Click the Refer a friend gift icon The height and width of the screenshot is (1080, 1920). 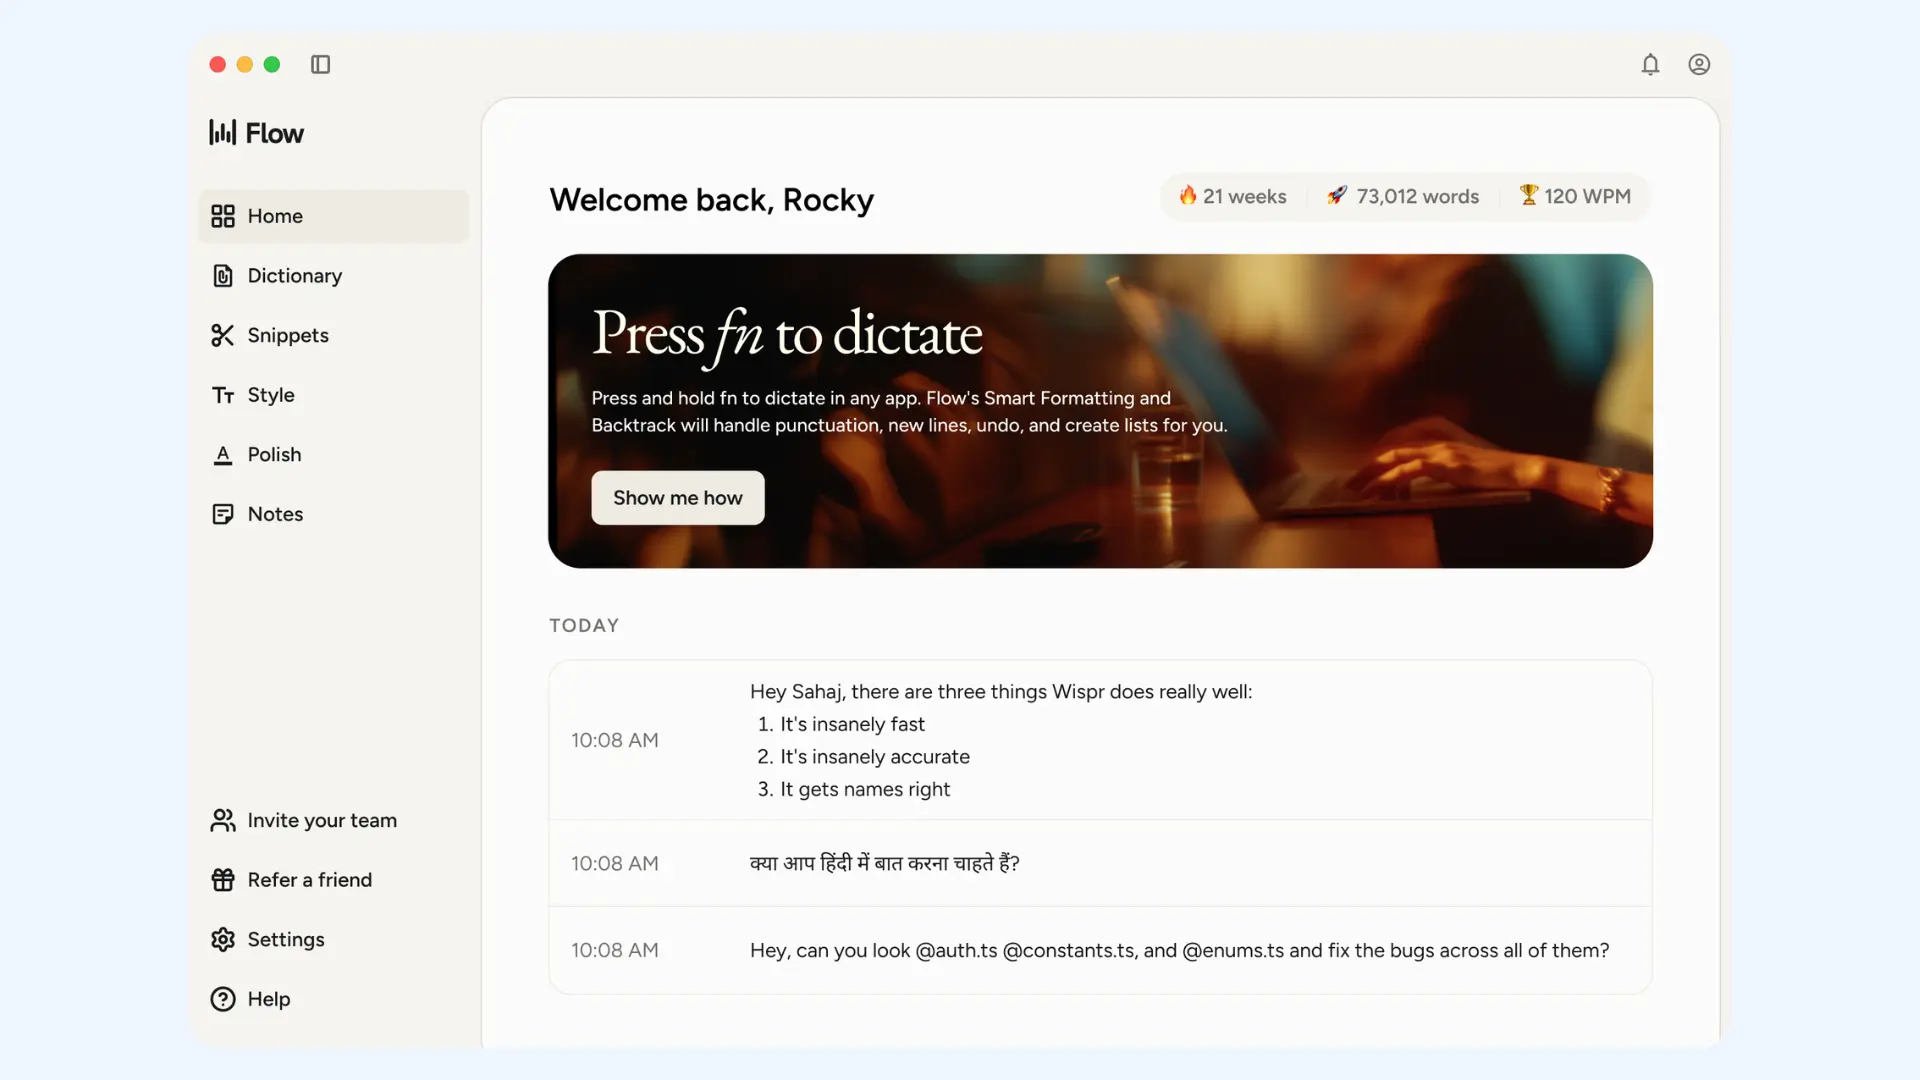(x=223, y=880)
